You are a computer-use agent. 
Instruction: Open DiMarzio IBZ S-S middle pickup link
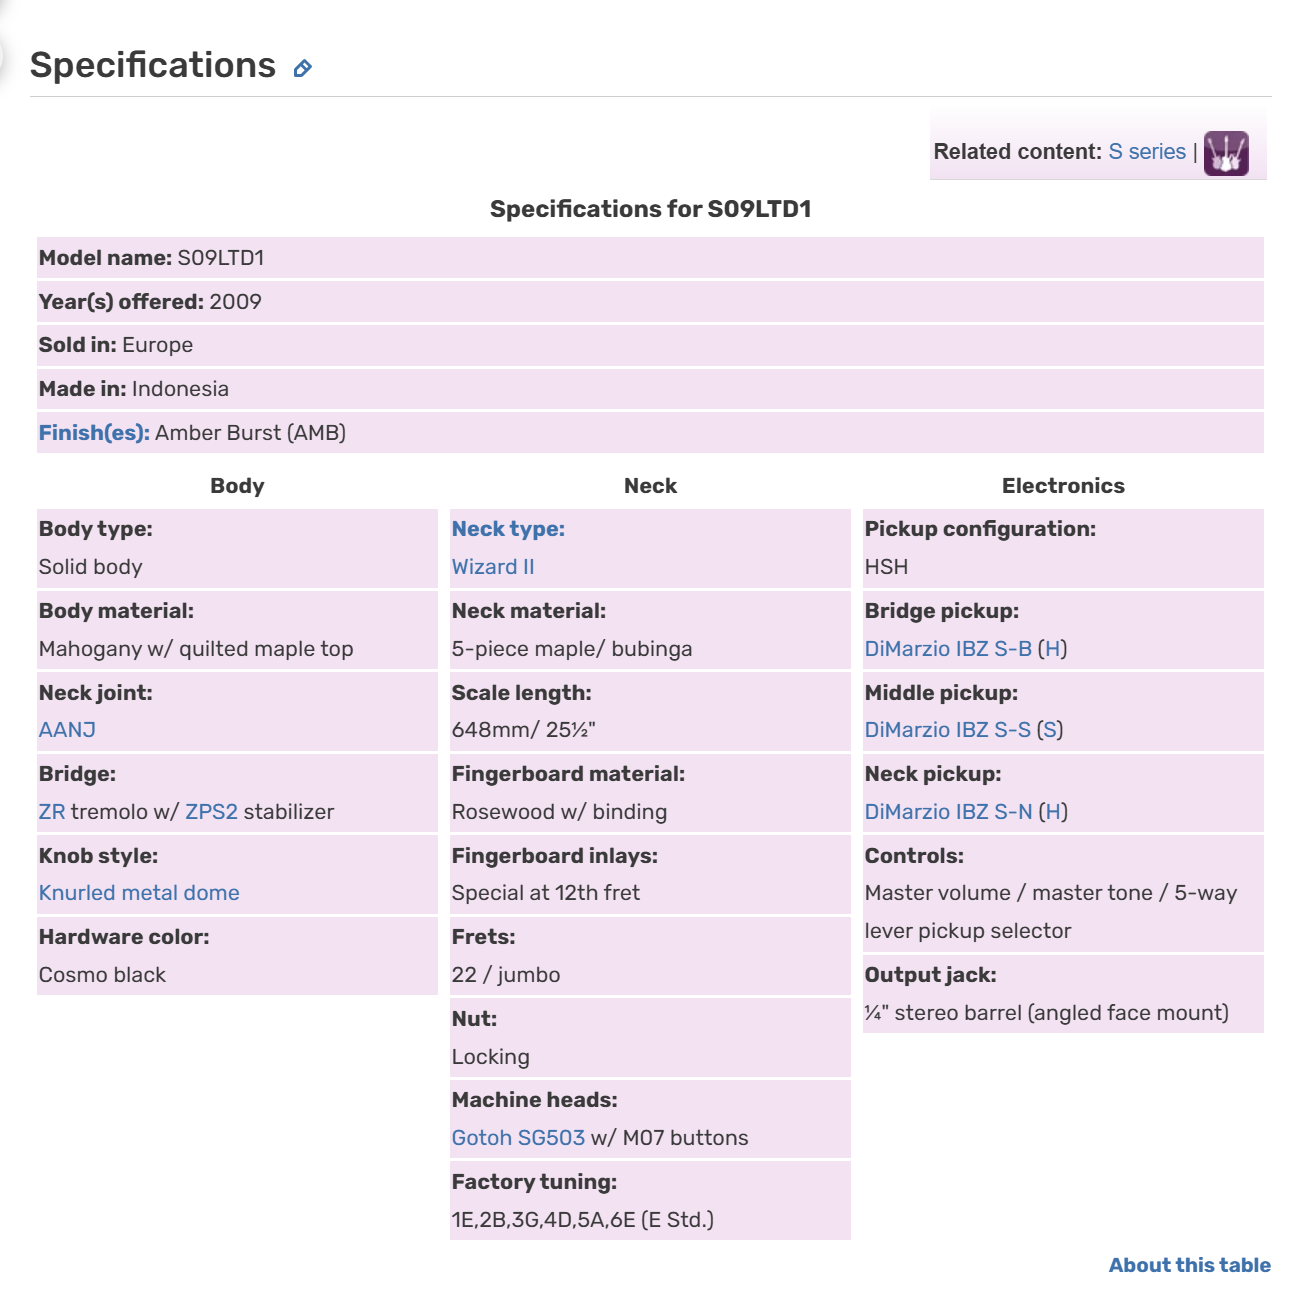[x=947, y=730]
